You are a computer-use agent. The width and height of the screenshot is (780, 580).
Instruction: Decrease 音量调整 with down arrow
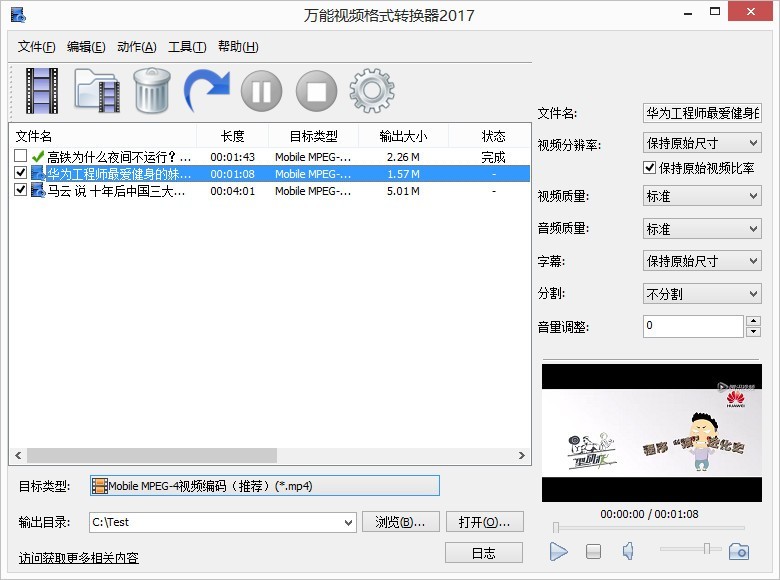[754, 332]
